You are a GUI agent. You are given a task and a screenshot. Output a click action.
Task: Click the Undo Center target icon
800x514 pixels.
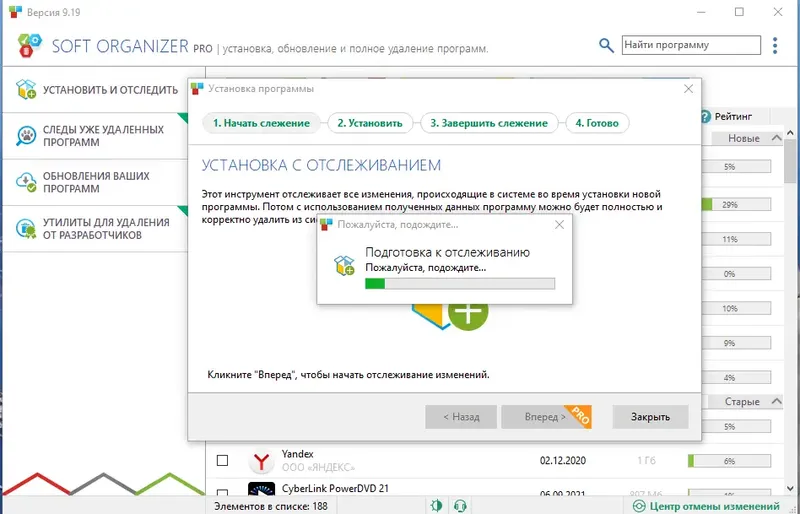point(639,506)
